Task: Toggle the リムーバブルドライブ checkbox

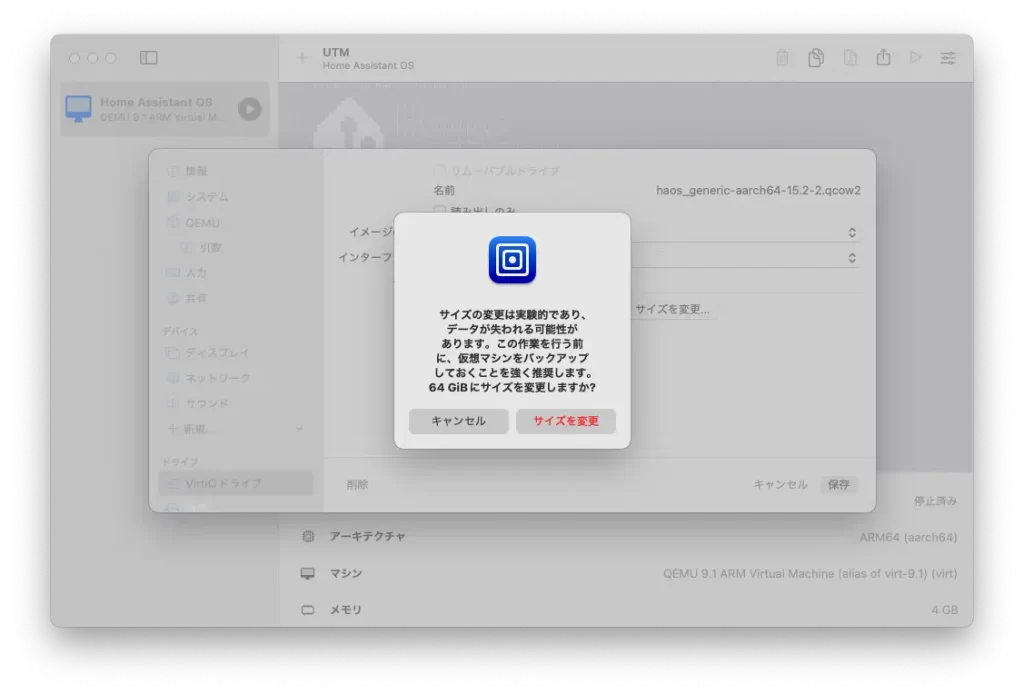Action: [440, 171]
